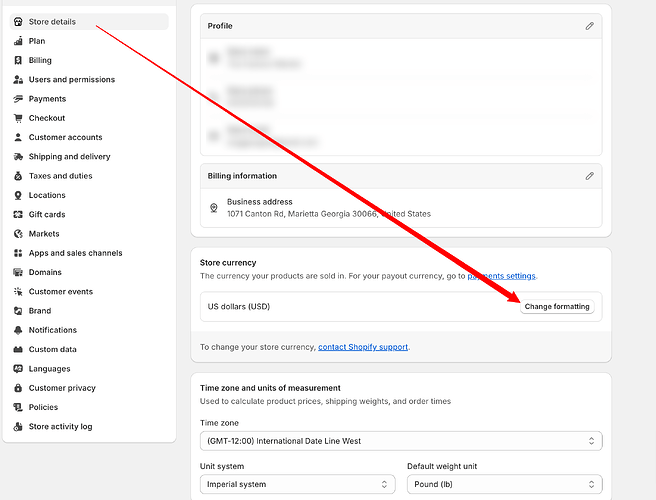The image size is (656, 500).
Task: Click the Domains icon in sidebar
Action: coord(19,272)
